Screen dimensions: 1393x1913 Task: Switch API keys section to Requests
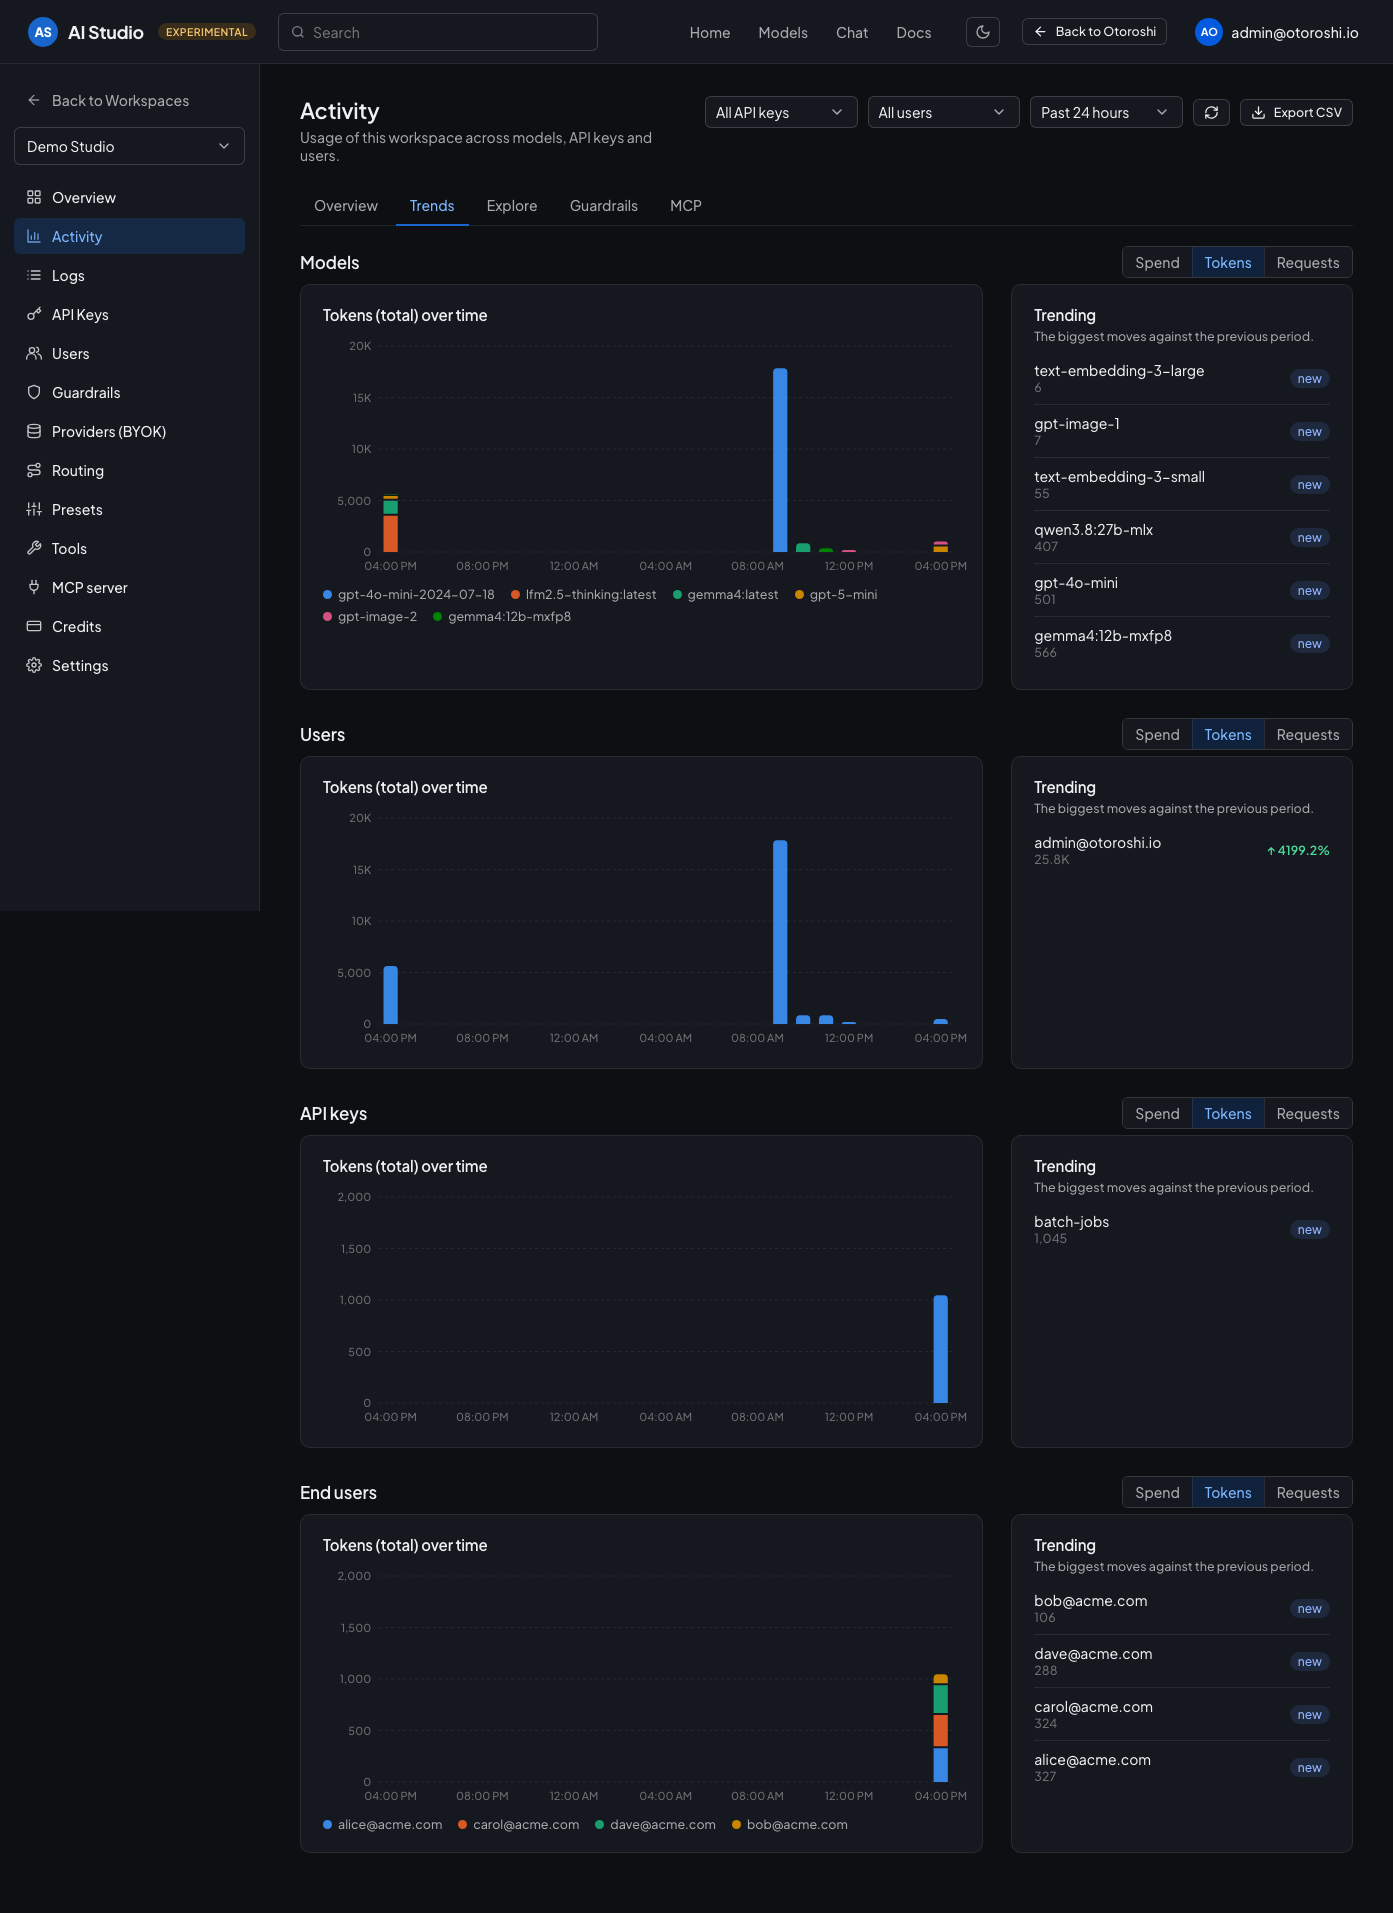[1308, 1113]
